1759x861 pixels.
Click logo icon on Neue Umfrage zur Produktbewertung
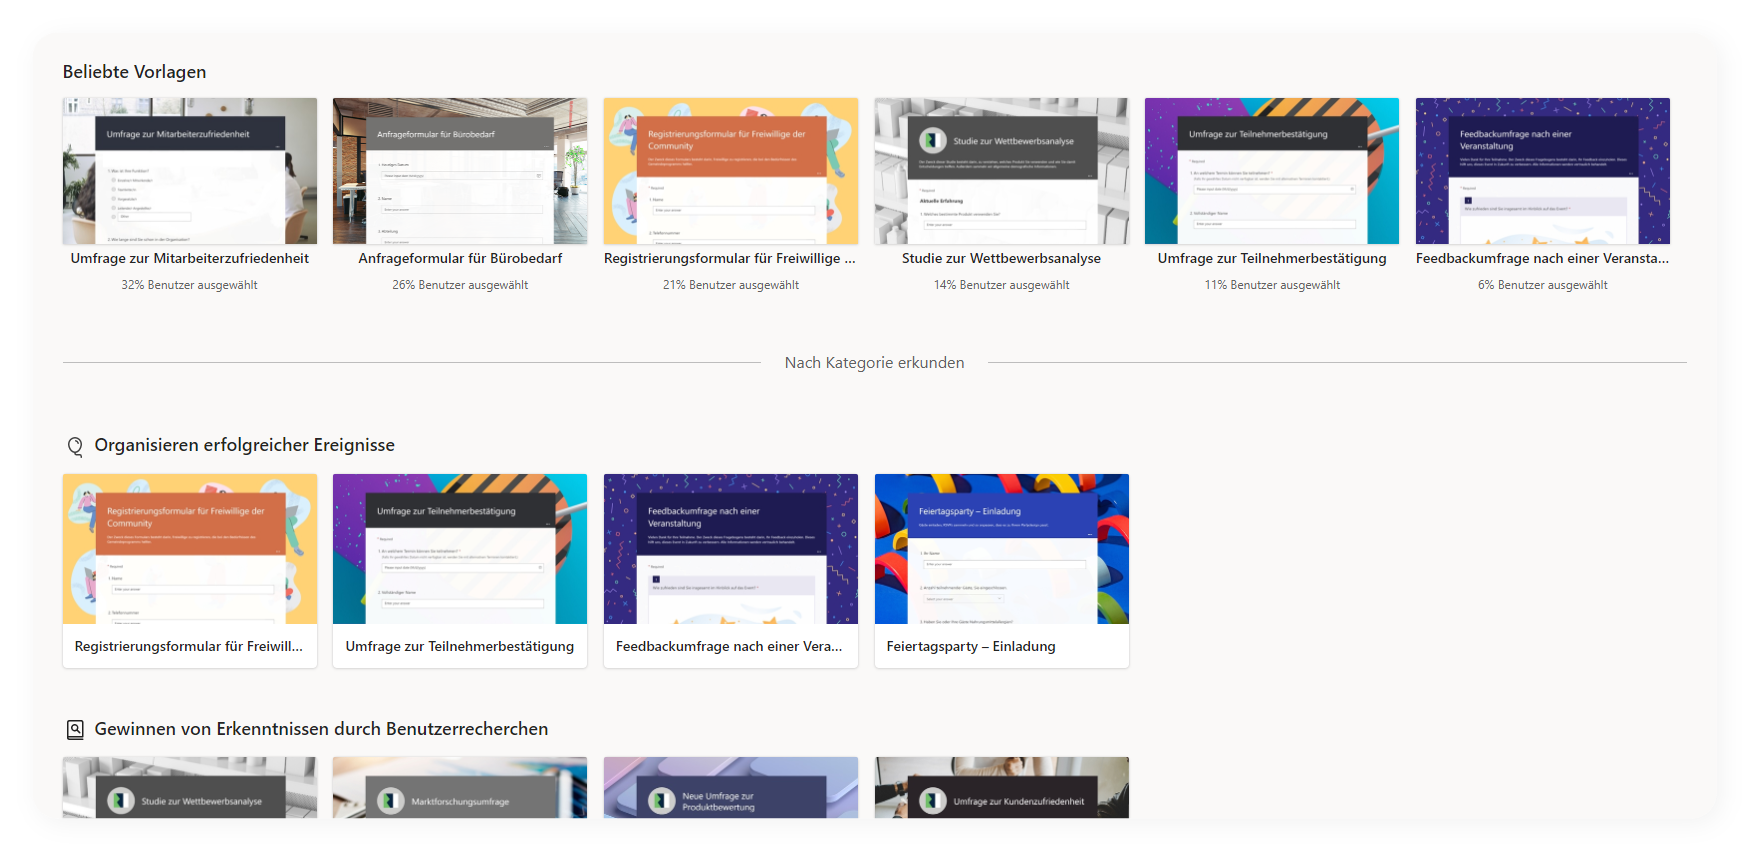[662, 801]
